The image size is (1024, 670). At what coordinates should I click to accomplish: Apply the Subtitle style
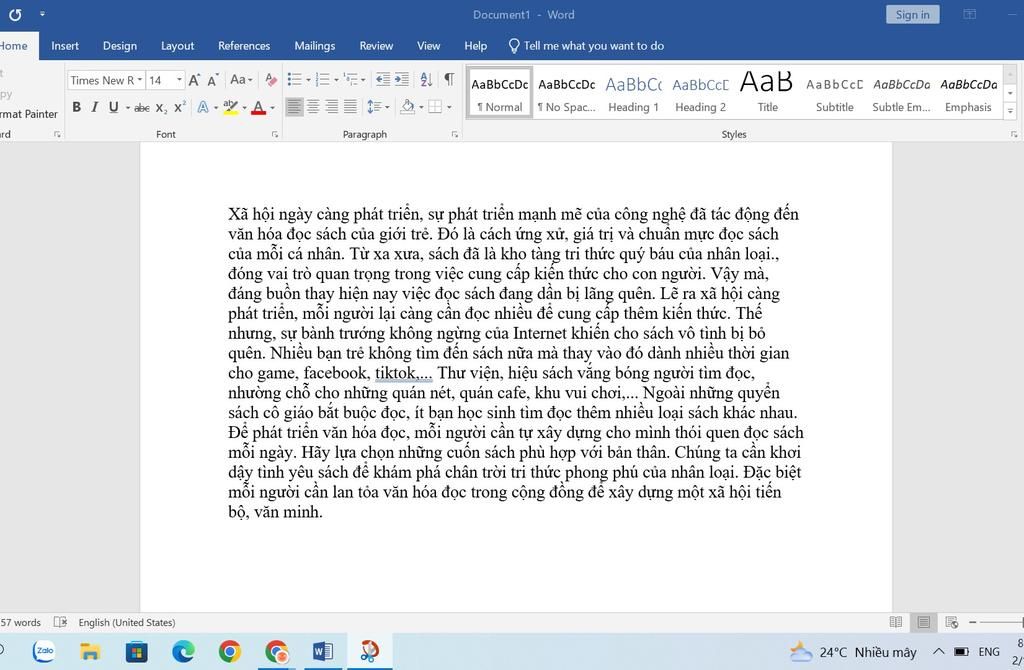coord(834,92)
